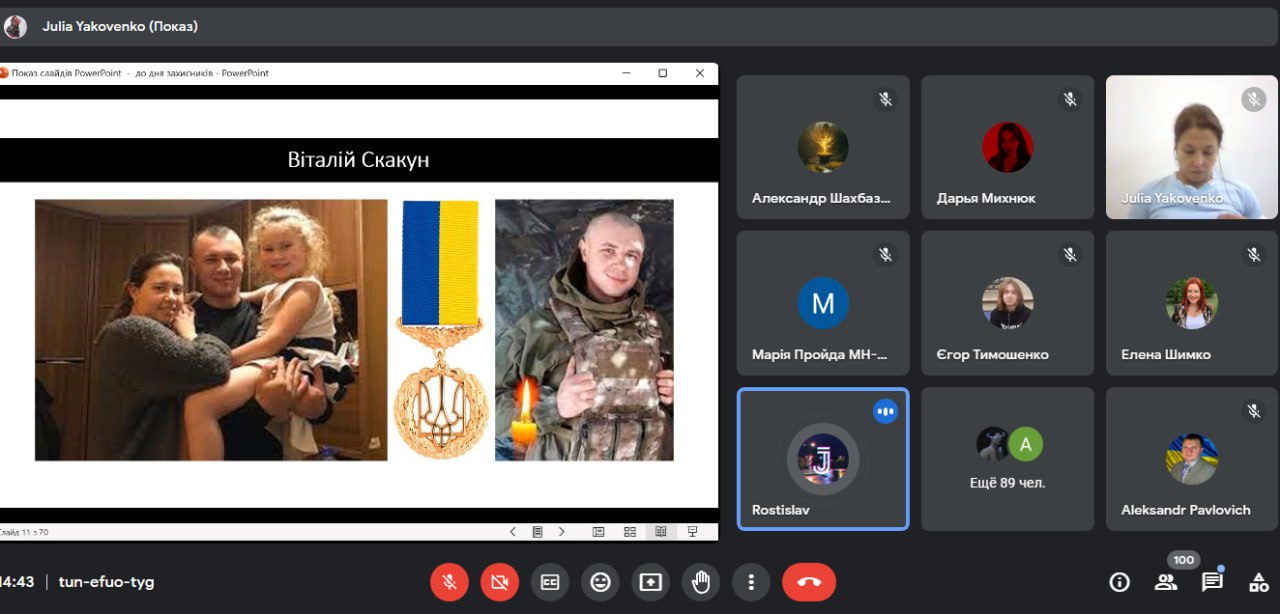The image size is (1280, 614).
Task: Open meeting details info icon
Action: point(1119,582)
